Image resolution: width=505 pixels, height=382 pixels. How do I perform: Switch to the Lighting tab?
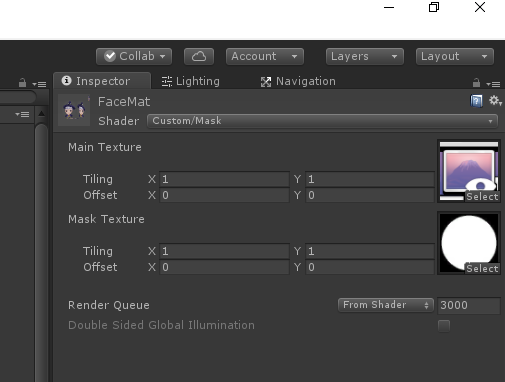[191, 81]
